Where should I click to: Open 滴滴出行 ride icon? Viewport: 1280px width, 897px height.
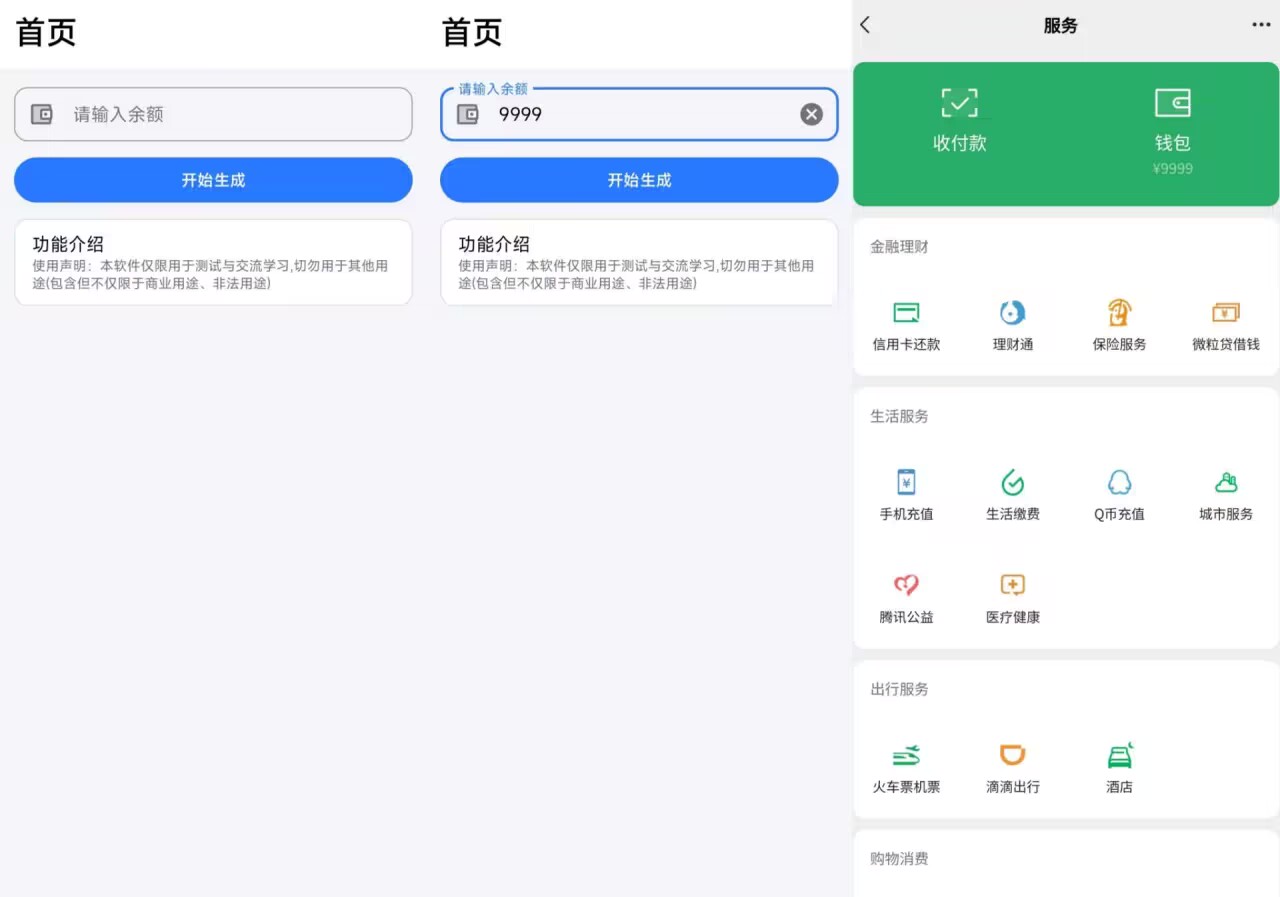click(1013, 755)
